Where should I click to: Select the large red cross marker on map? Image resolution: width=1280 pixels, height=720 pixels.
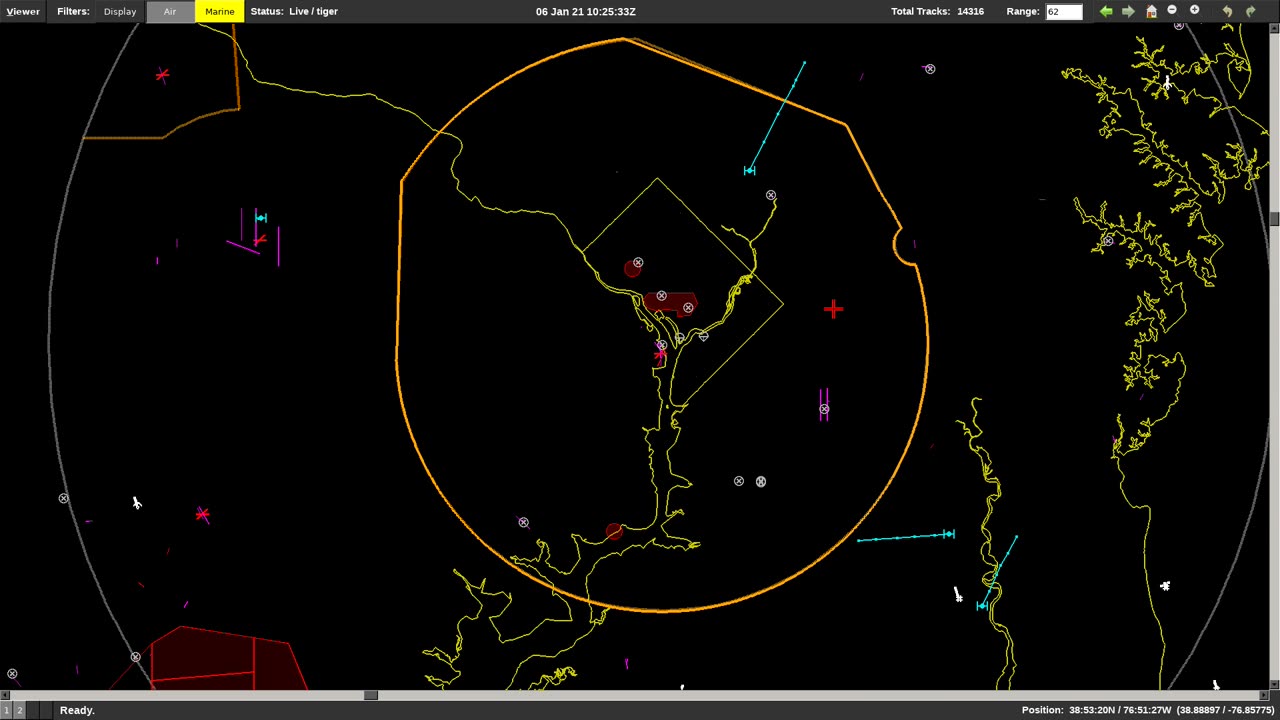[x=833, y=309]
